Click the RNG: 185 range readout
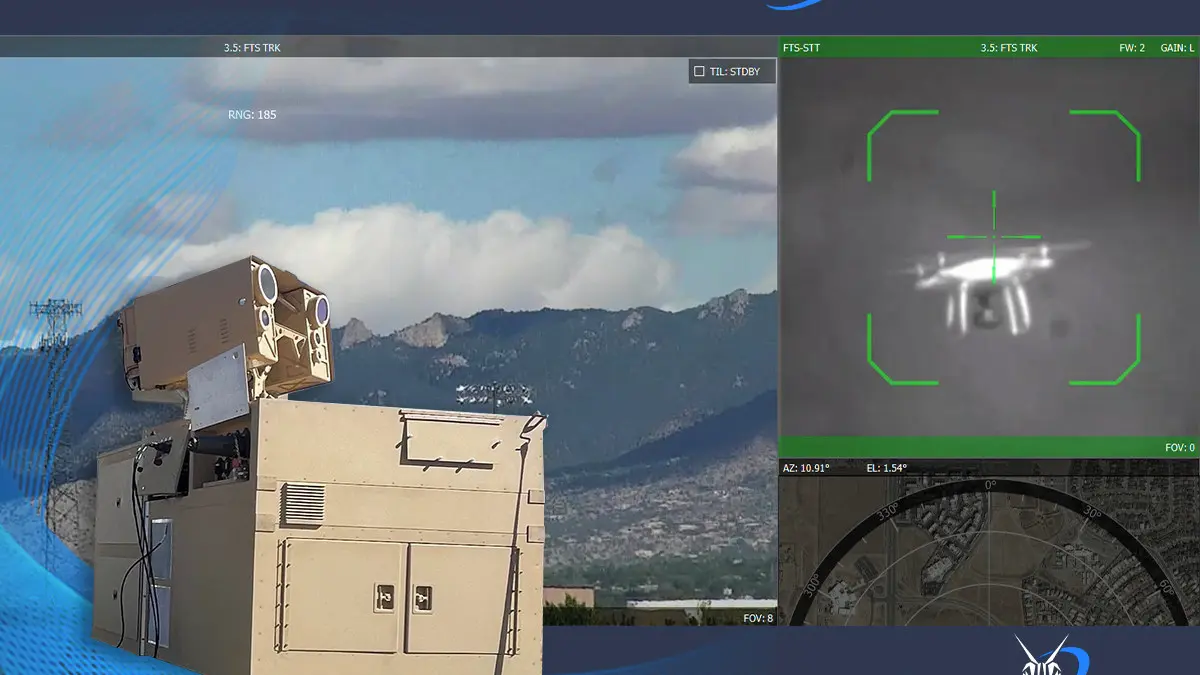 [x=252, y=115]
